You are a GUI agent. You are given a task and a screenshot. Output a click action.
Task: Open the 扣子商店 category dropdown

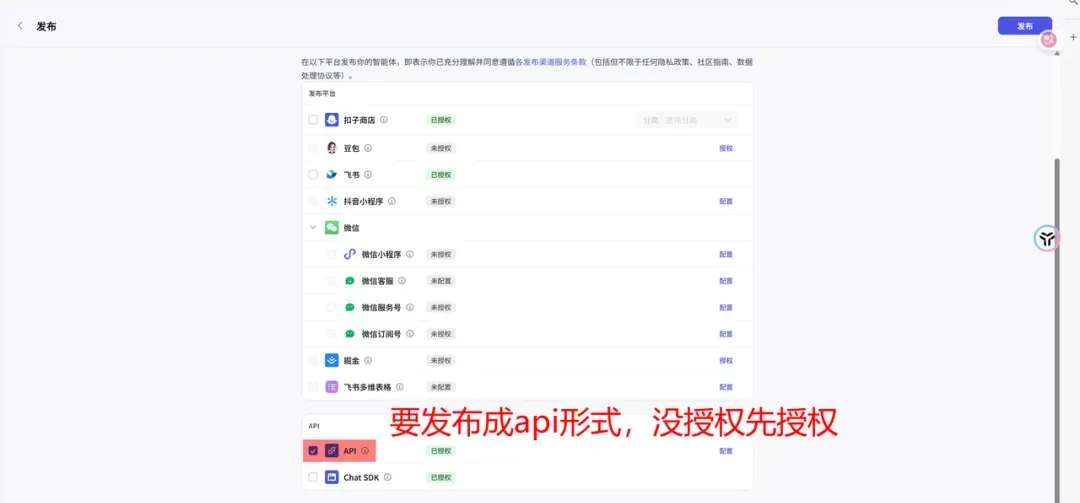(687, 120)
